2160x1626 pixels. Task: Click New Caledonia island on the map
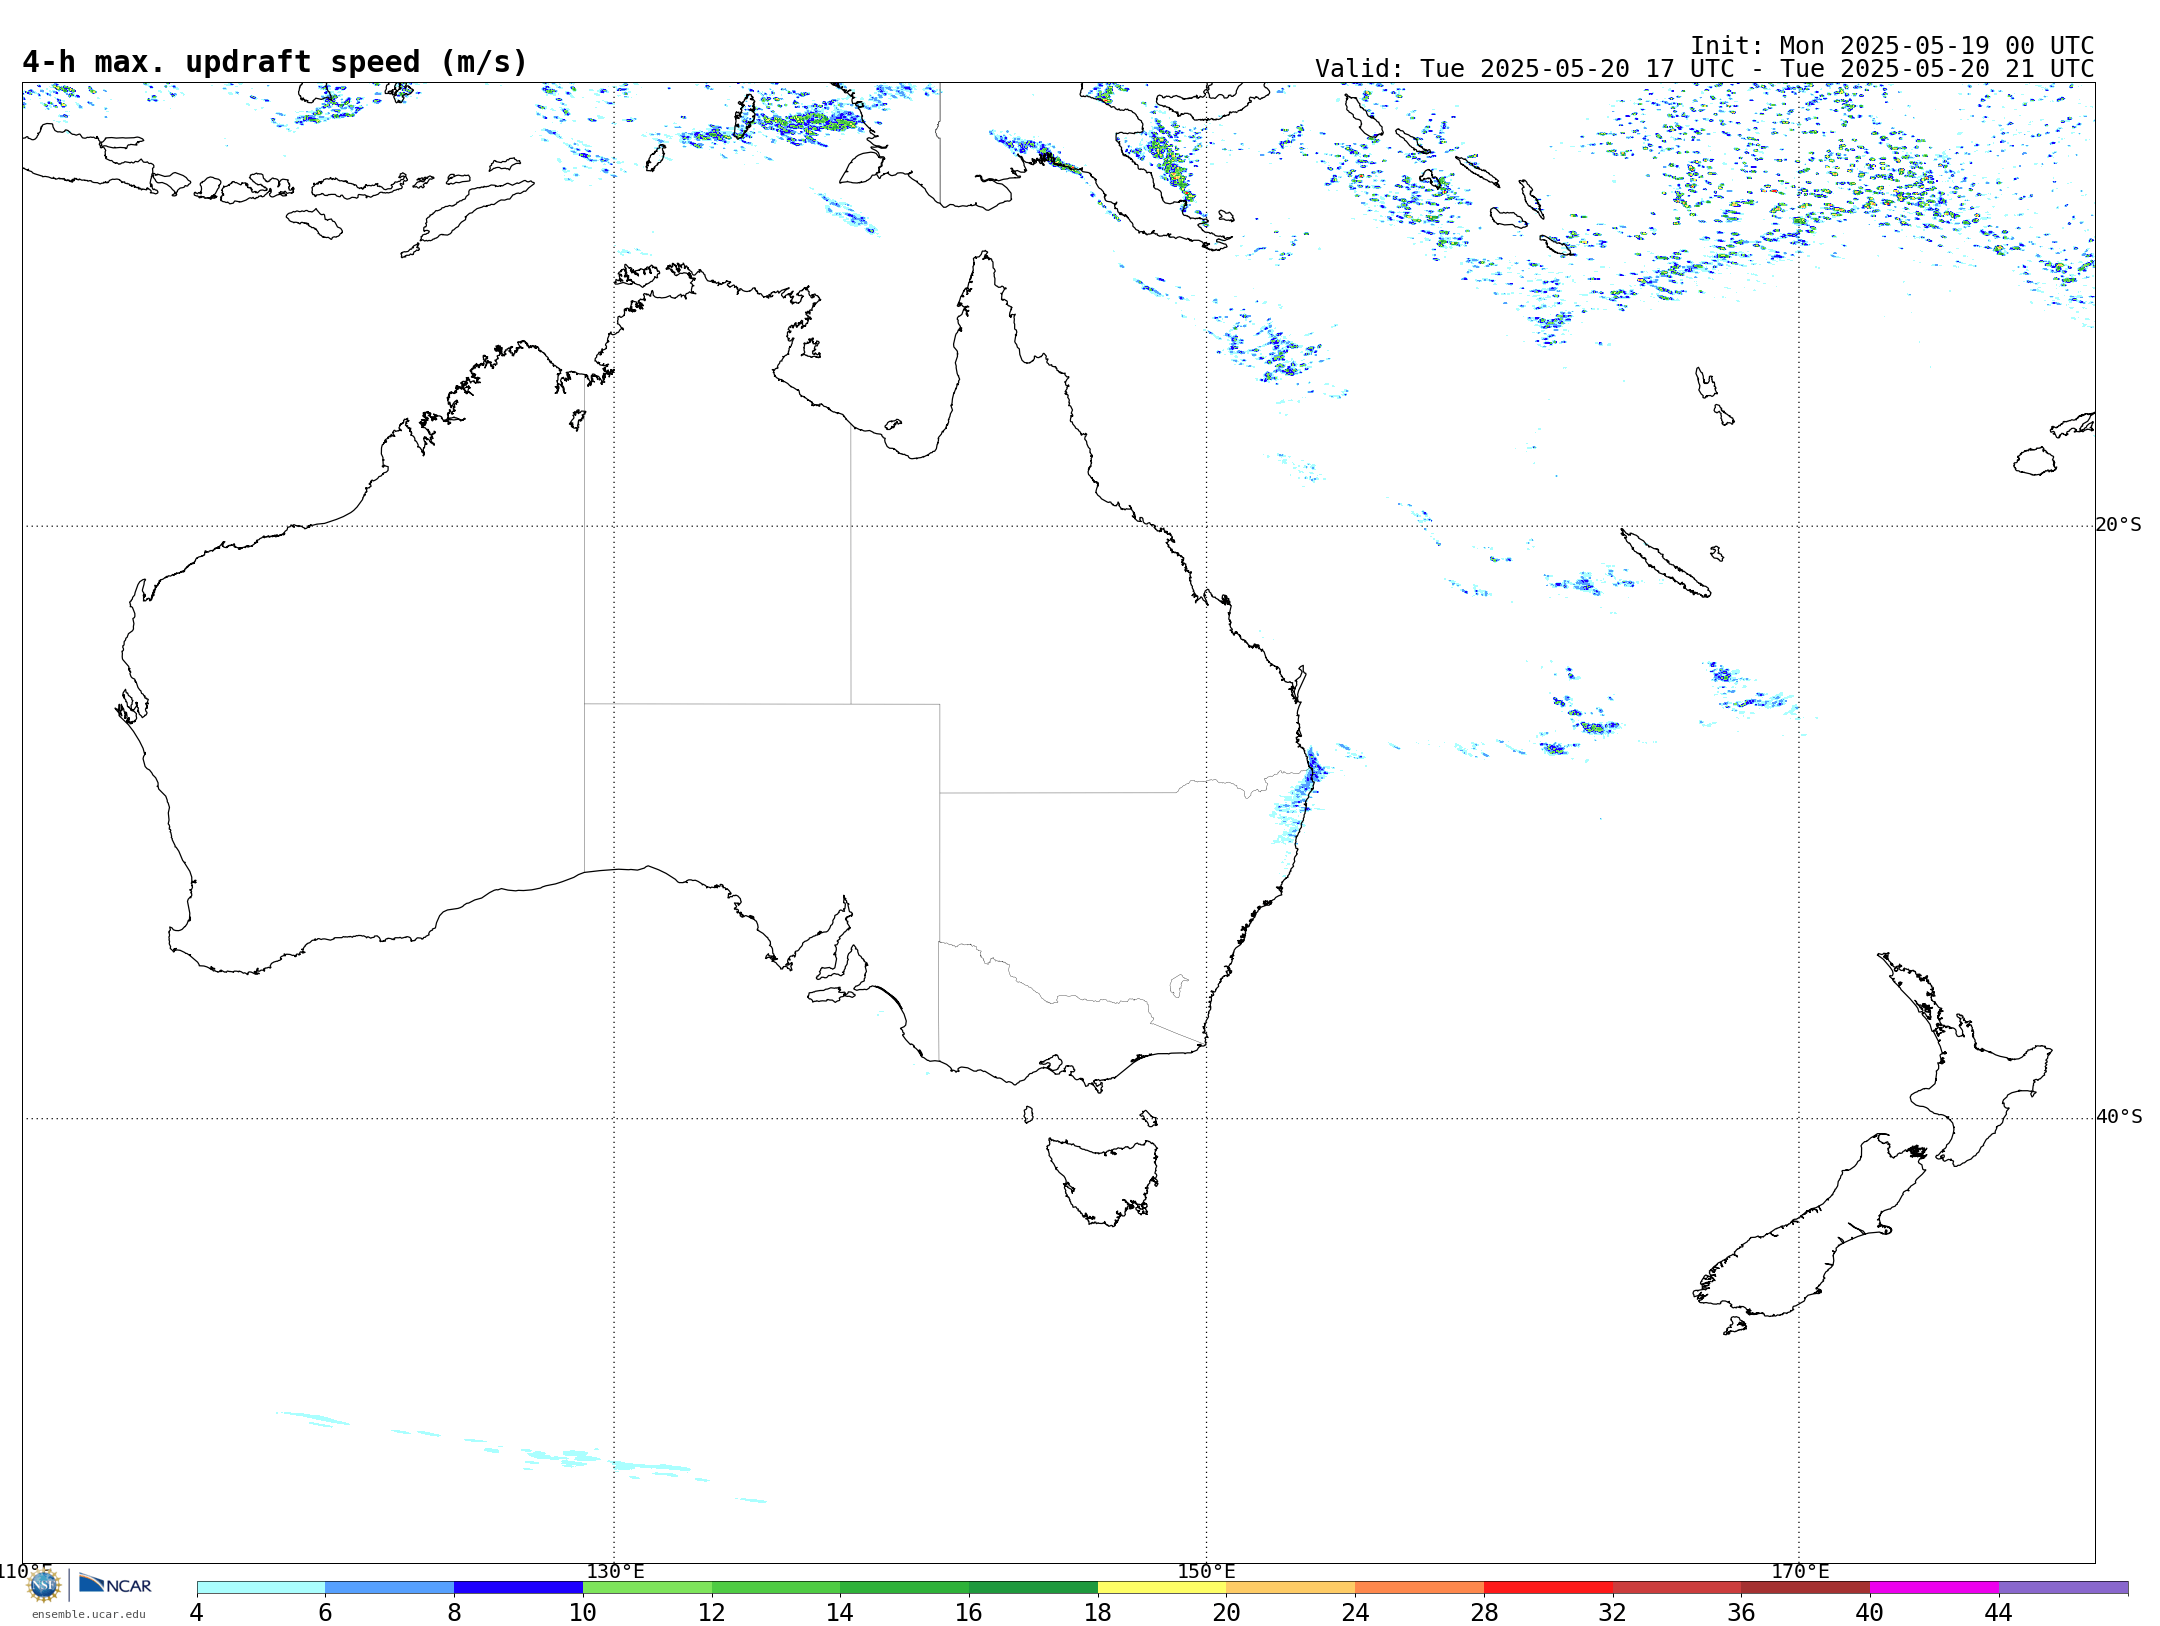[x=1665, y=563]
